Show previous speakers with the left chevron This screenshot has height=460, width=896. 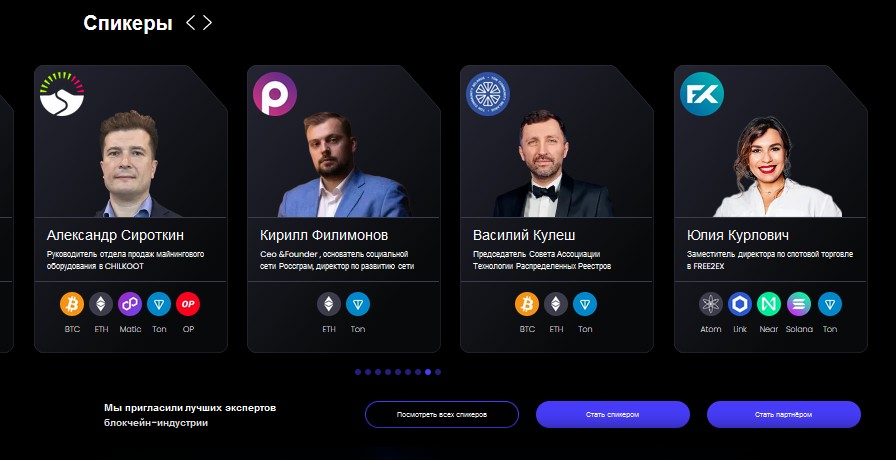pos(191,23)
